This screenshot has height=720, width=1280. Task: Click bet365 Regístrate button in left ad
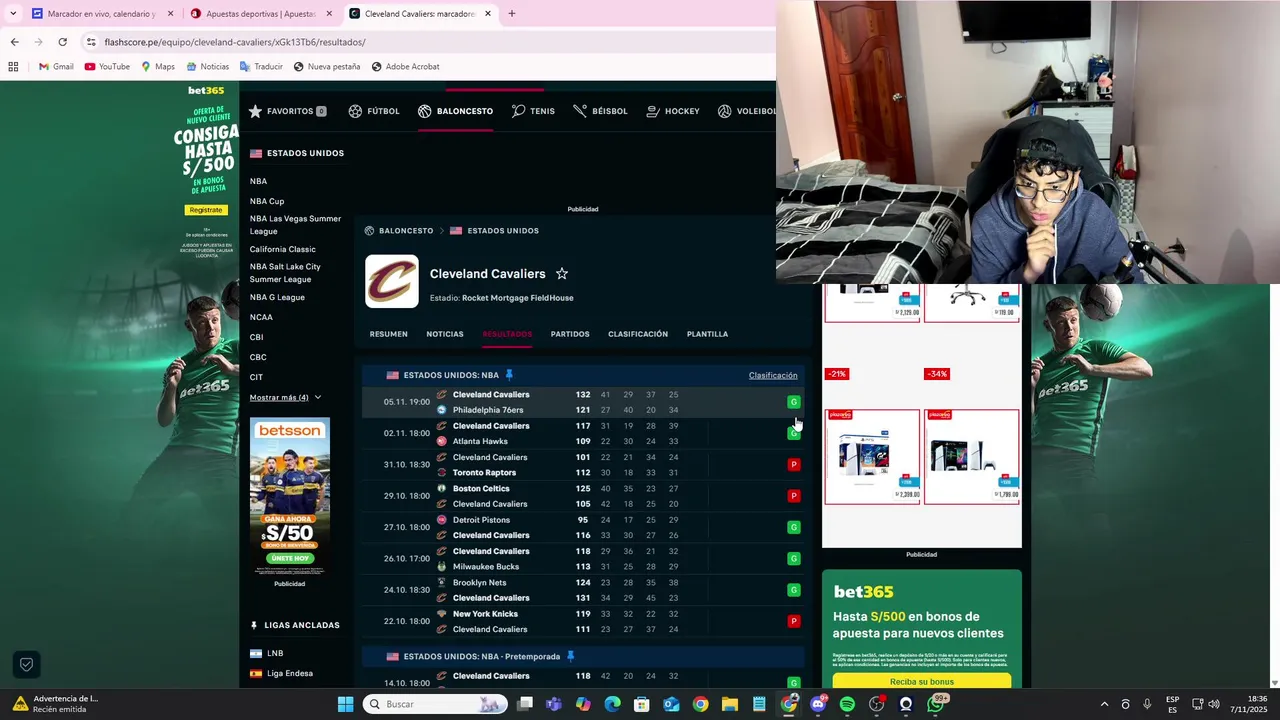[205, 210]
